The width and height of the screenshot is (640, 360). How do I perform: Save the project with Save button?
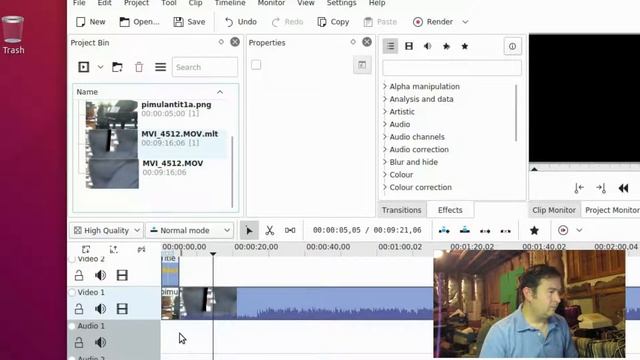tap(189, 22)
